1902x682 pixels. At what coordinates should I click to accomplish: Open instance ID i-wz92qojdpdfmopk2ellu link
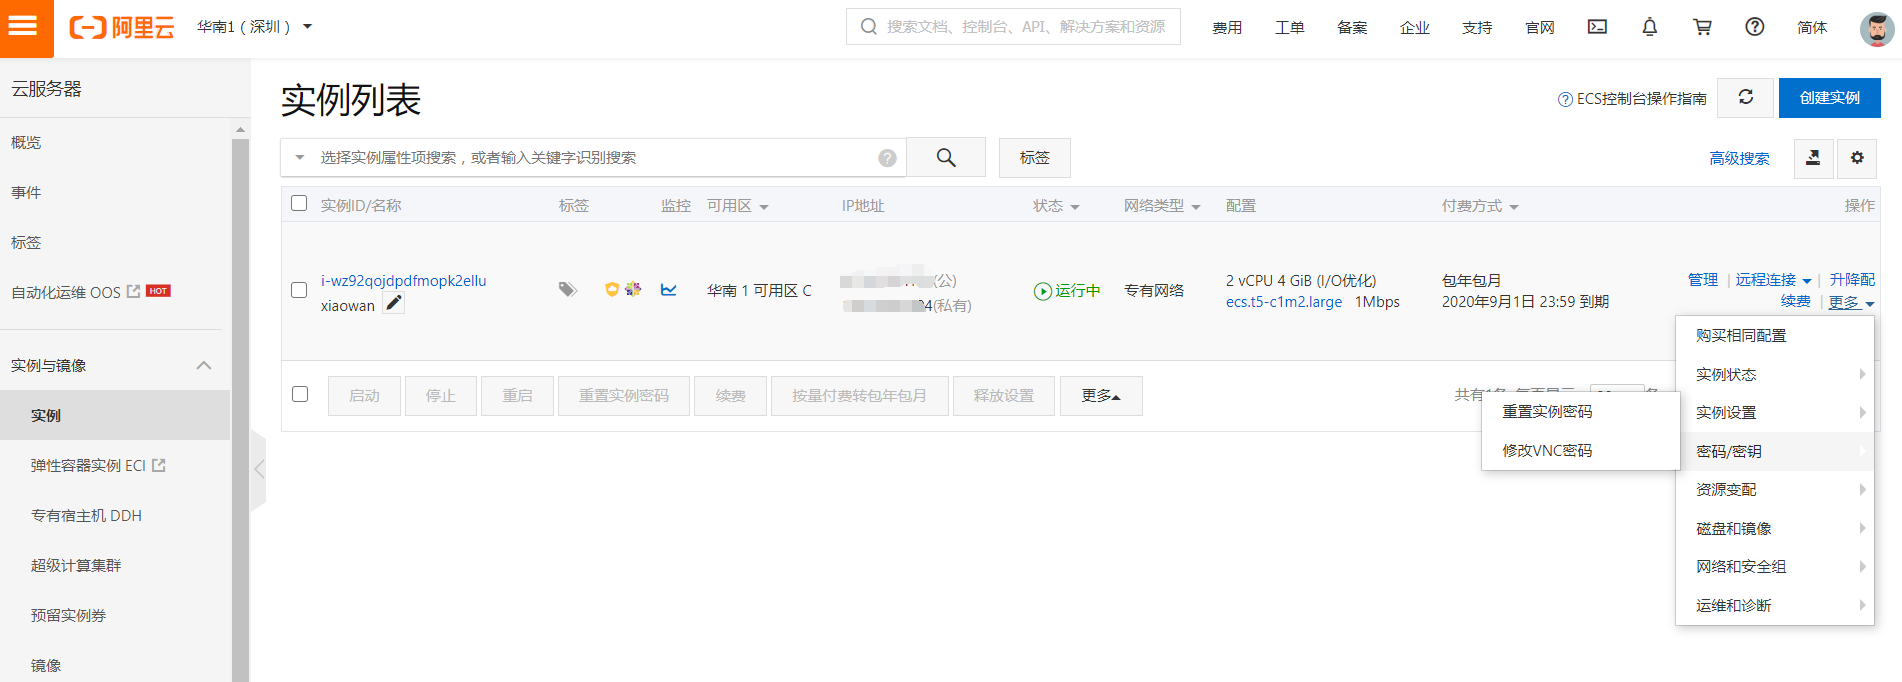403,280
